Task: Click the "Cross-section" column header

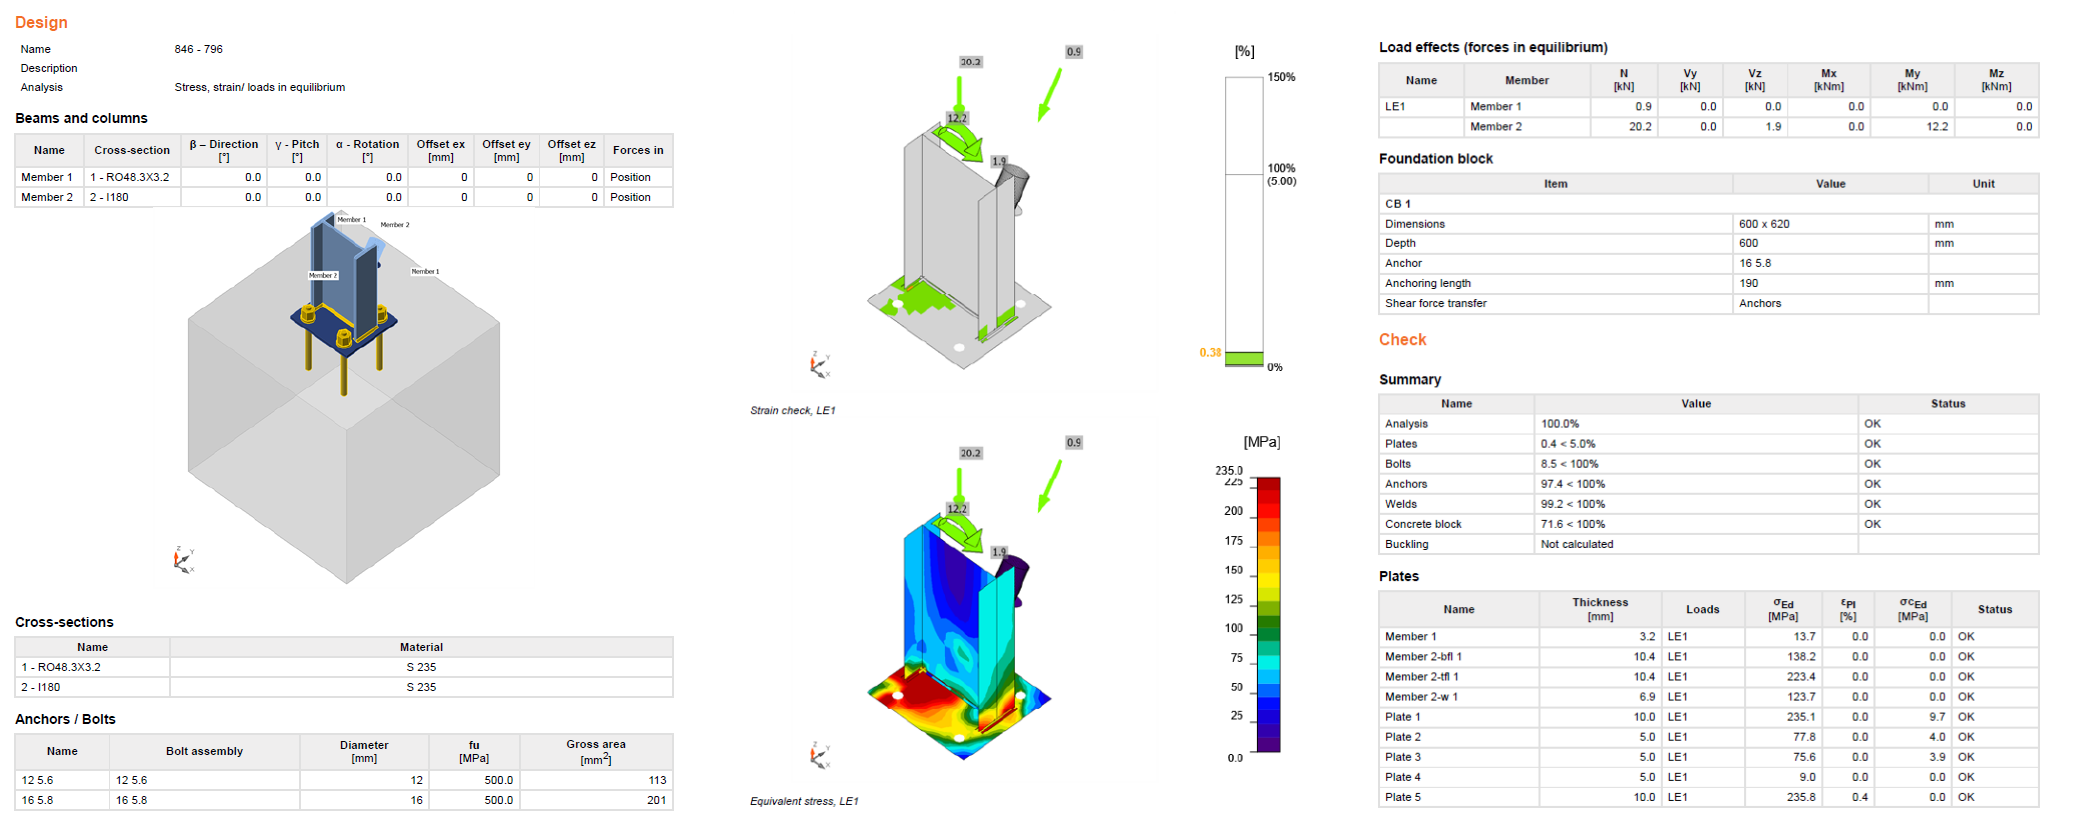Action: click(x=132, y=150)
